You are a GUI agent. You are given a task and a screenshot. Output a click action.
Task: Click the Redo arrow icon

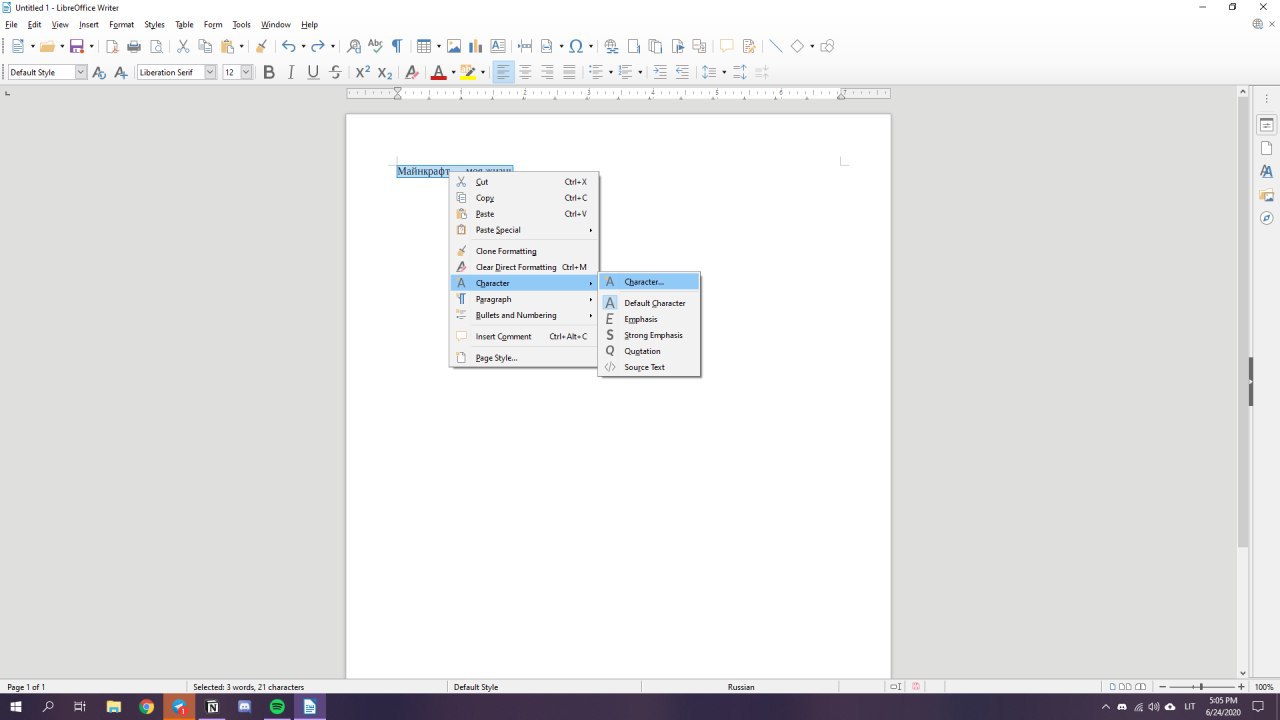pos(318,46)
